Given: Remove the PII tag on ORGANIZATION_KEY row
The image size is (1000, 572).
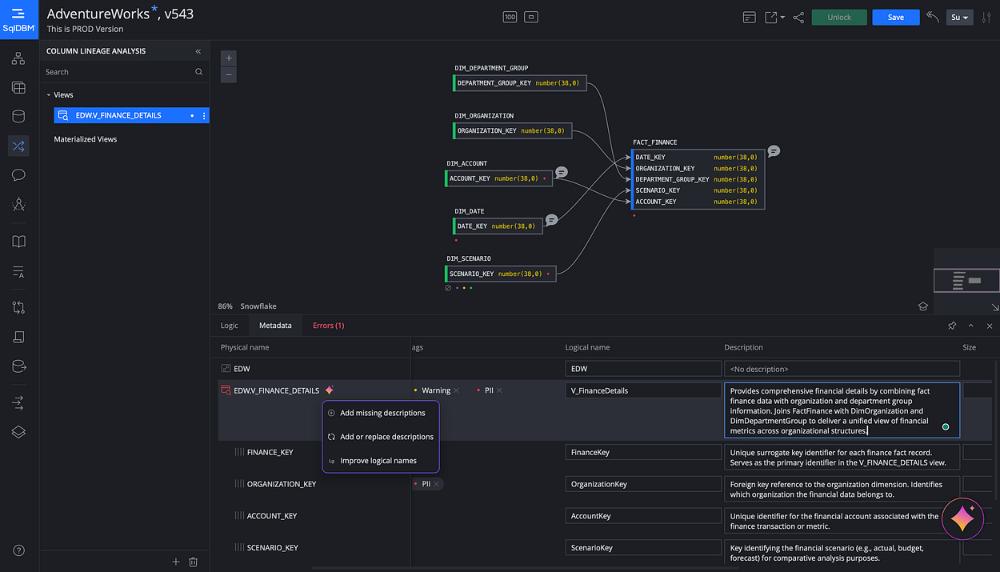Looking at the screenshot, I should [437, 484].
